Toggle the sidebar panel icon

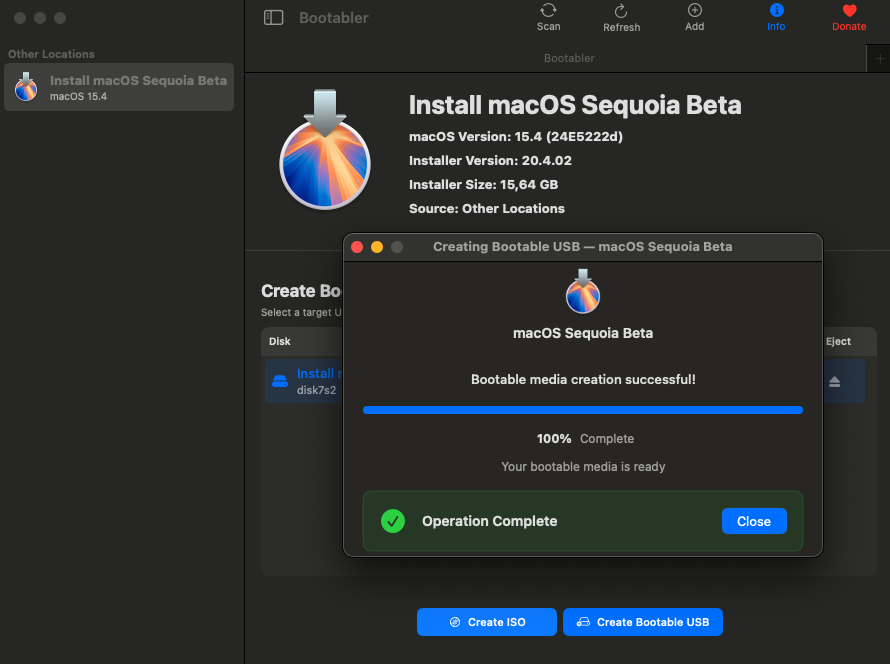coord(274,18)
